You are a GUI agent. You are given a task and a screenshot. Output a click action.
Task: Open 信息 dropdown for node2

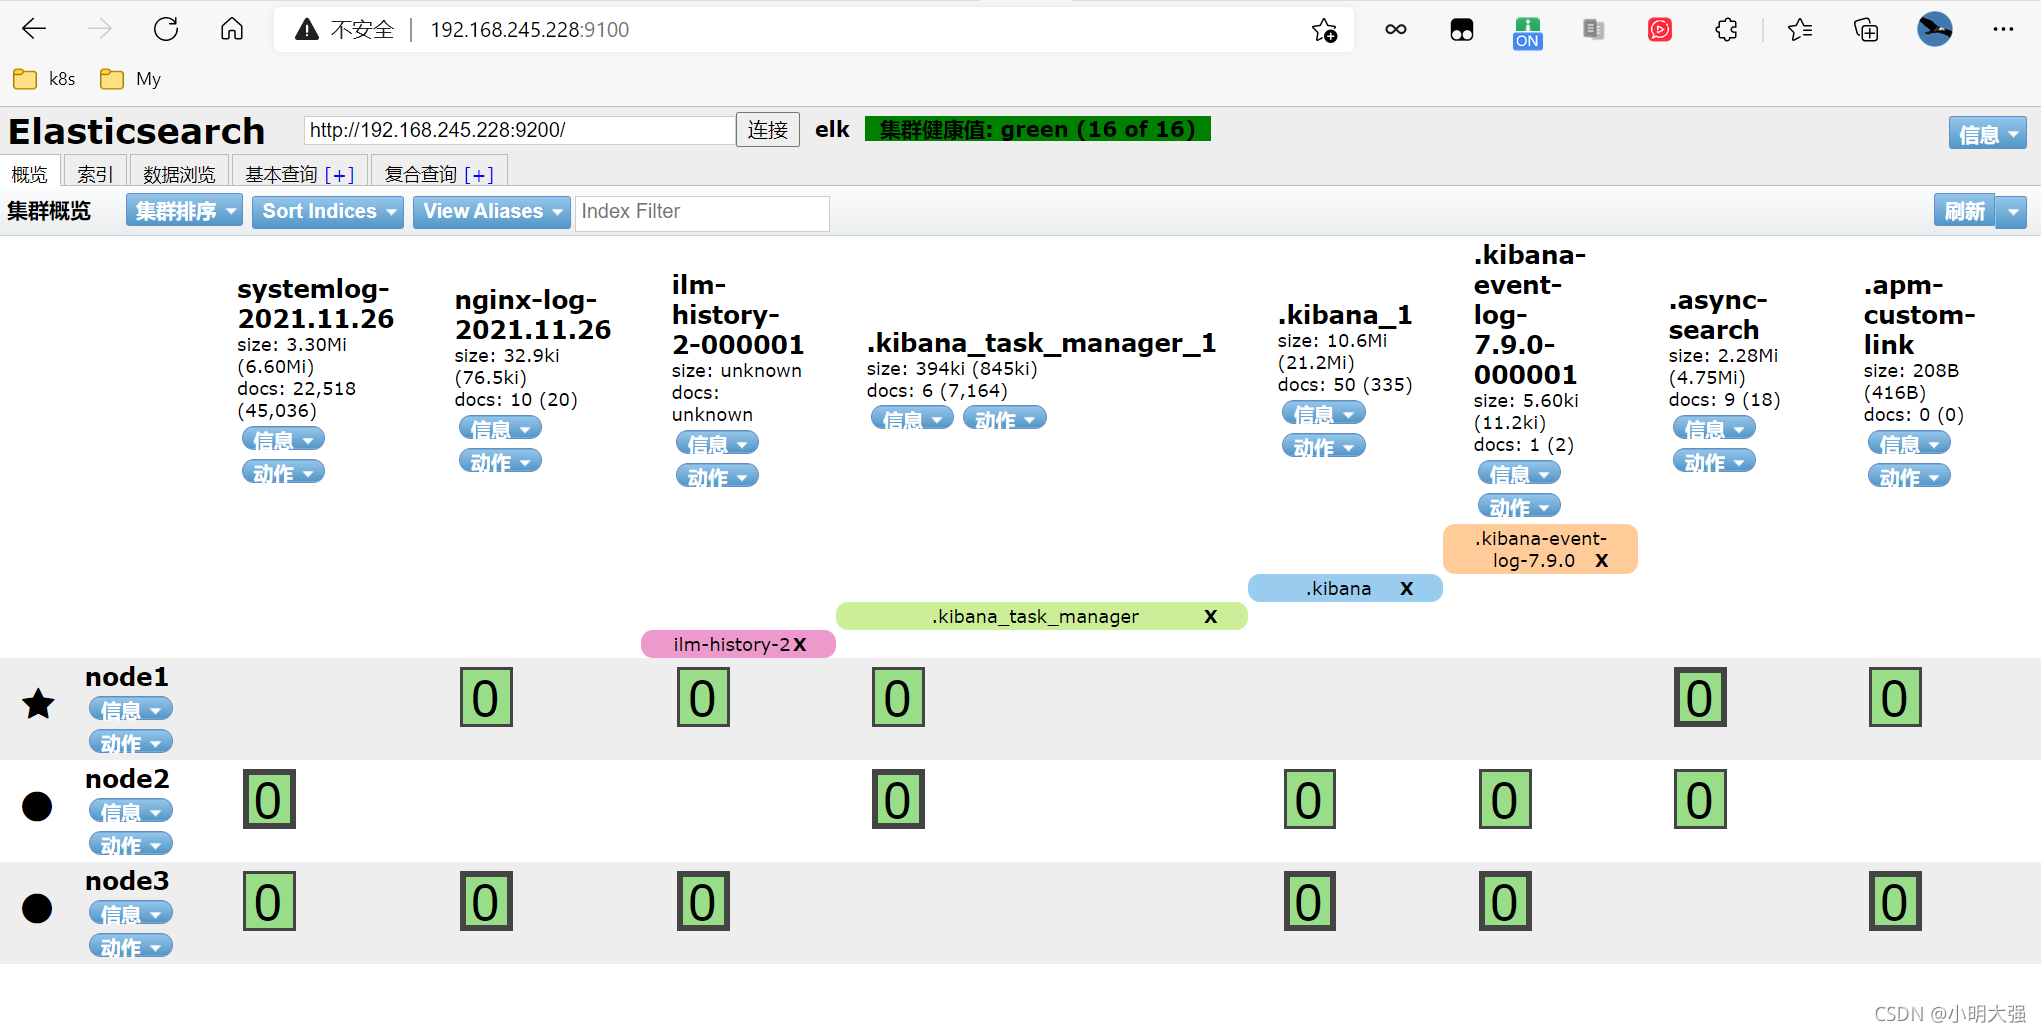[131, 811]
